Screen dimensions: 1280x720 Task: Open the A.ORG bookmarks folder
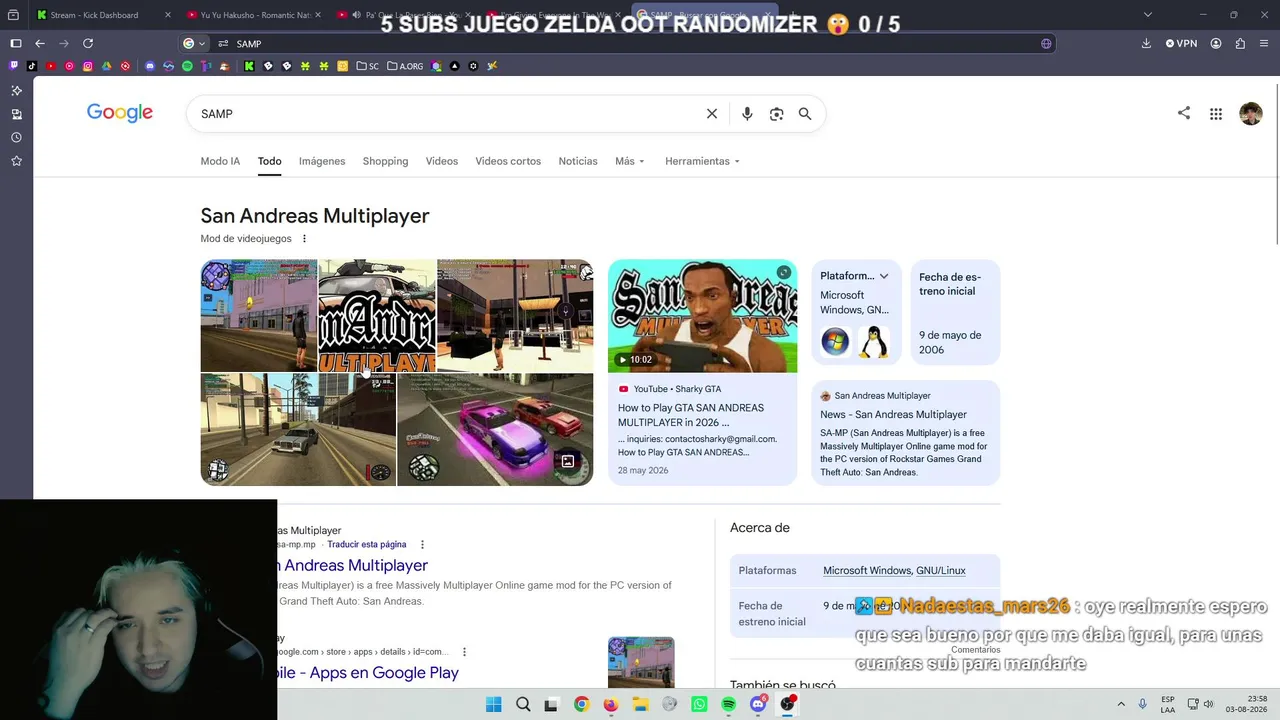tap(405, 66)
